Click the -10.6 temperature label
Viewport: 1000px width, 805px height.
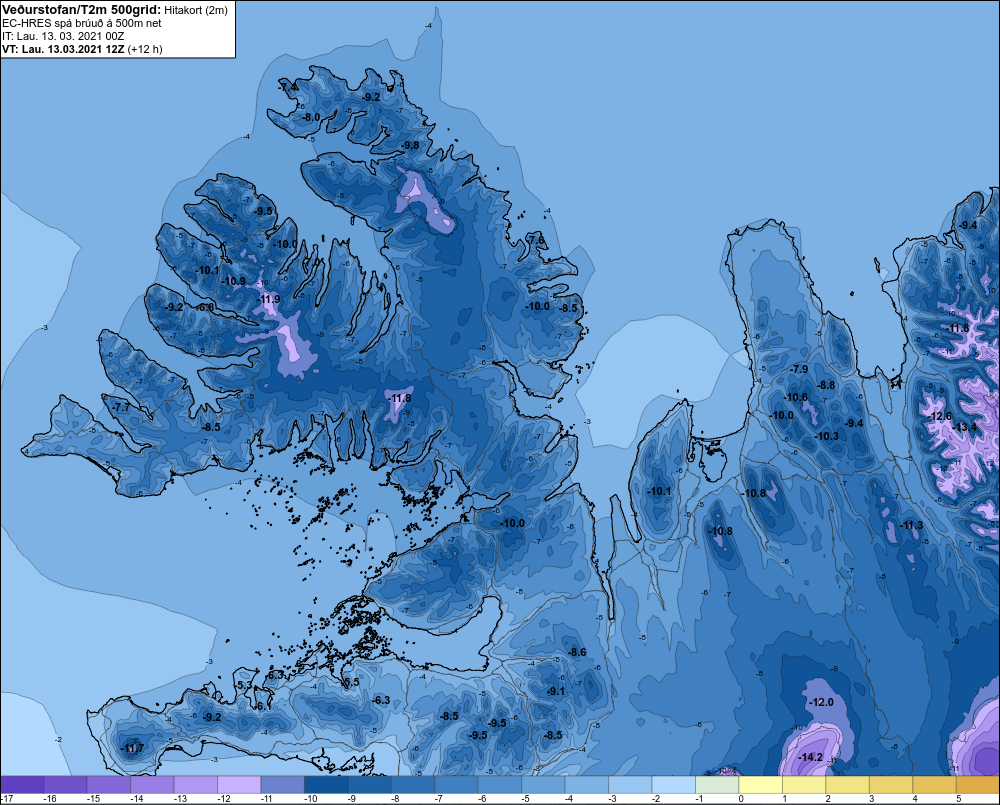point(795,397)
